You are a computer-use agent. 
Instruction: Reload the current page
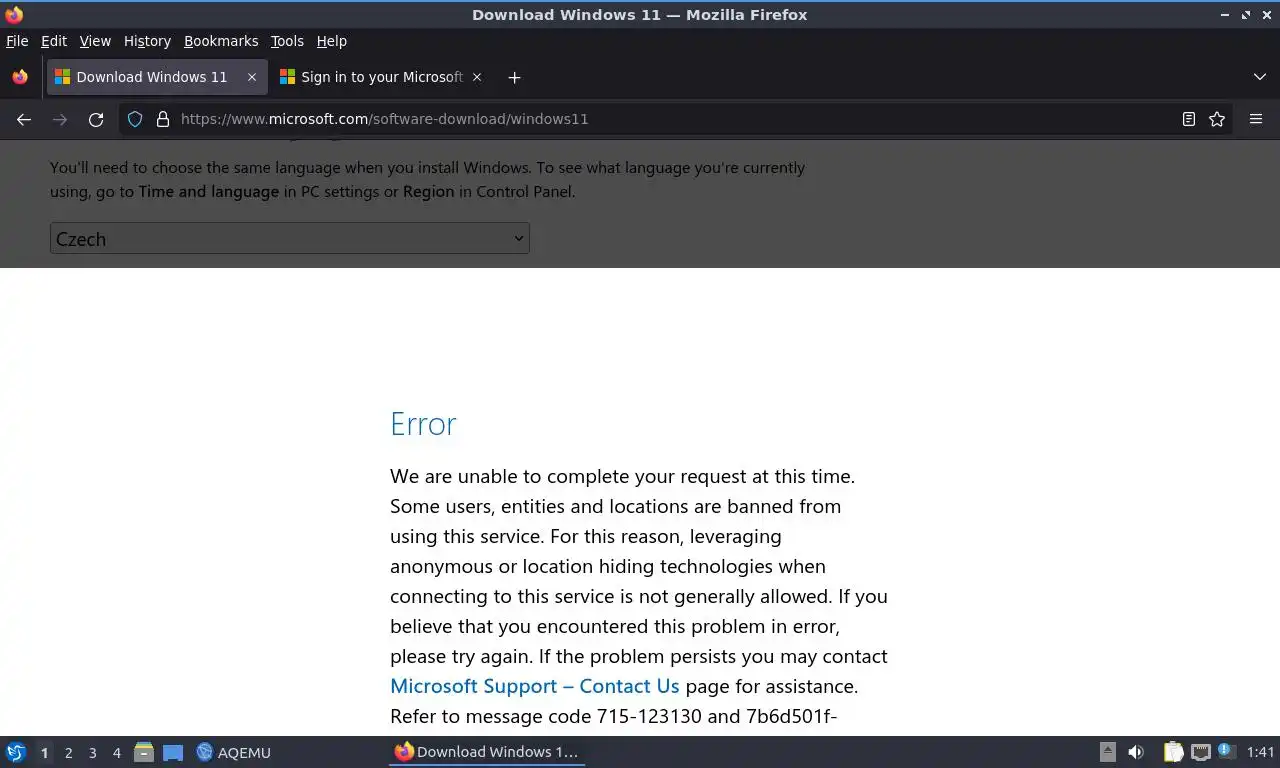tap(96, 119)
